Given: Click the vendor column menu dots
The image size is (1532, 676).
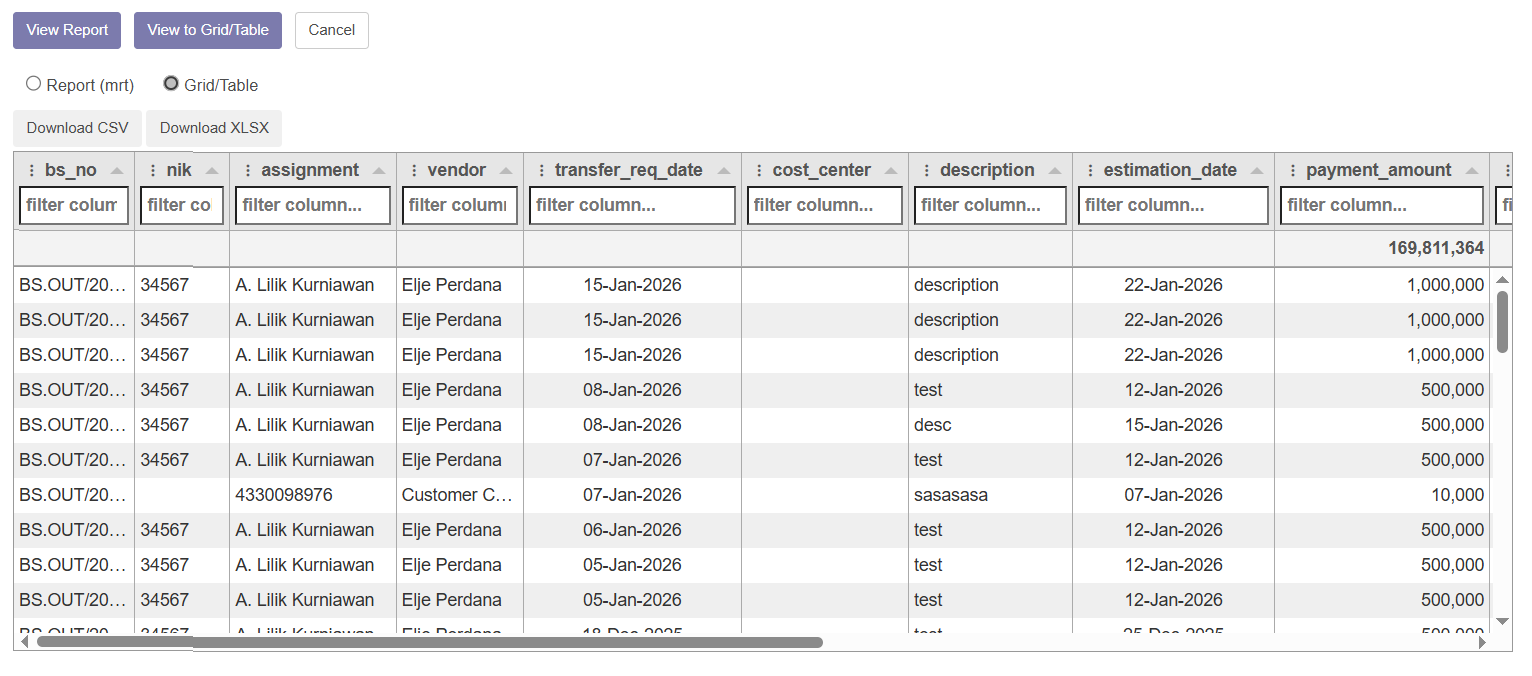Looking at the screenshot, I should 414,171.
